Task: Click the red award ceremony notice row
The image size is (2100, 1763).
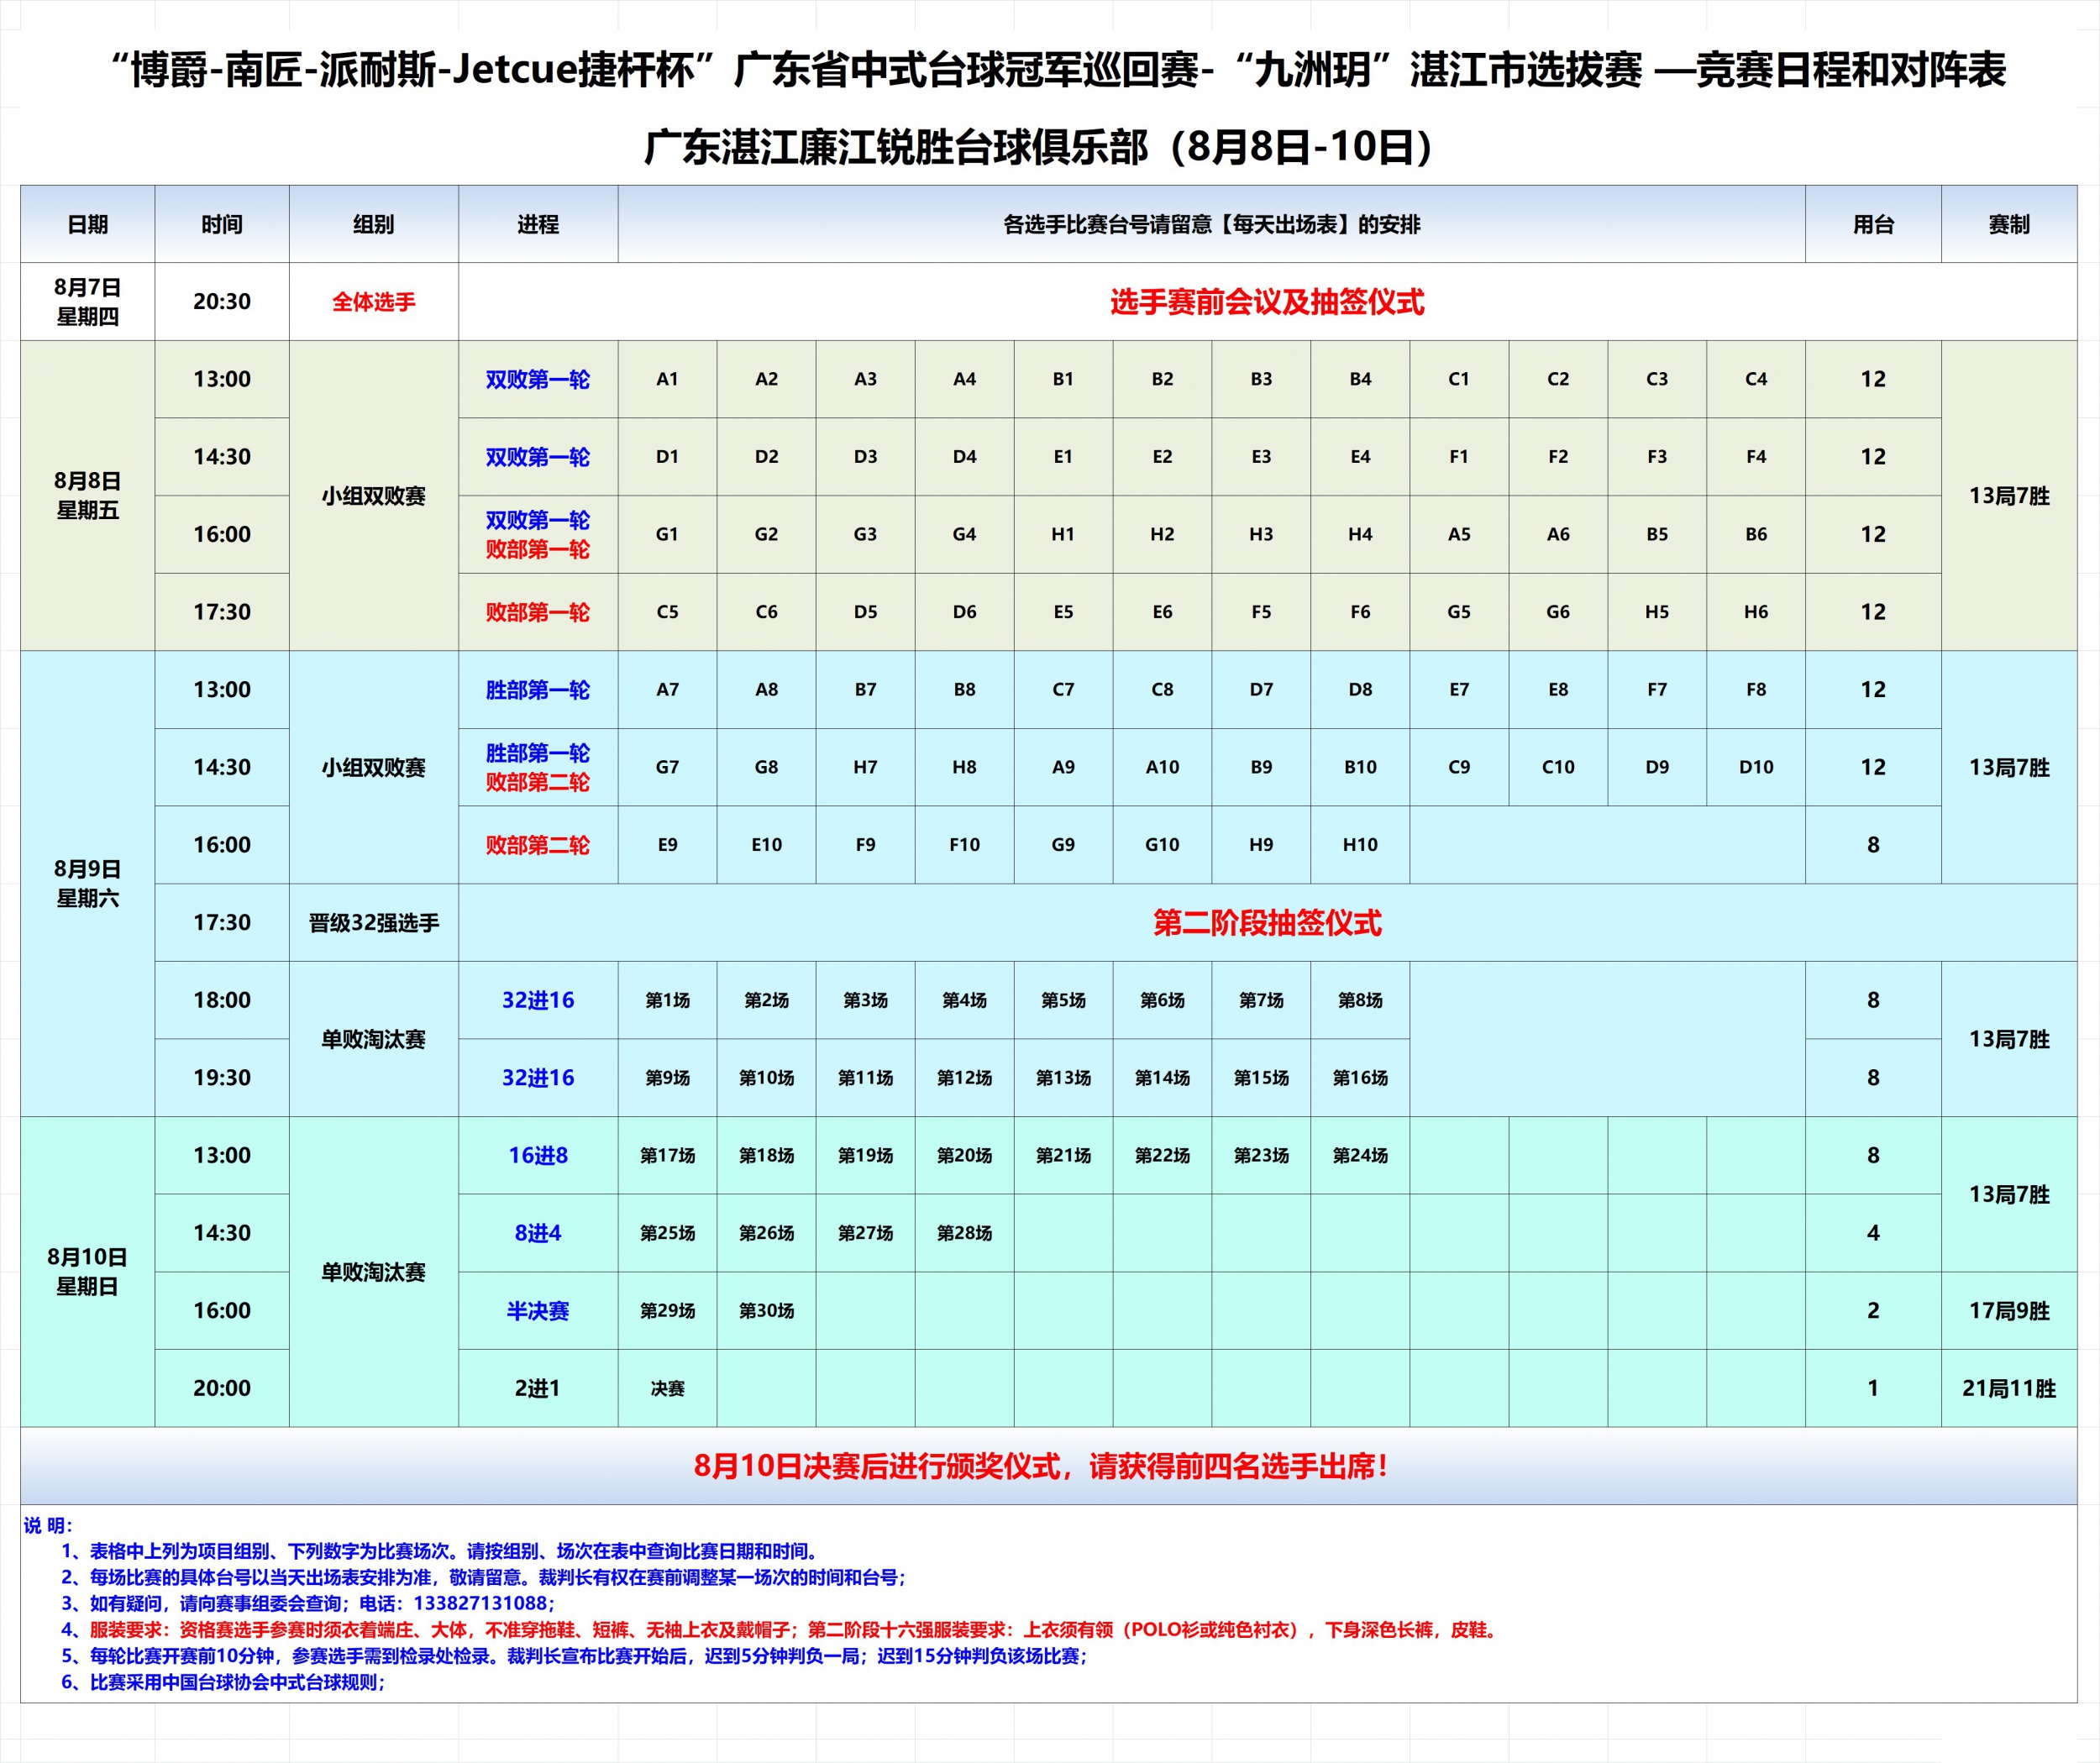Action: pos(1040,1466)
